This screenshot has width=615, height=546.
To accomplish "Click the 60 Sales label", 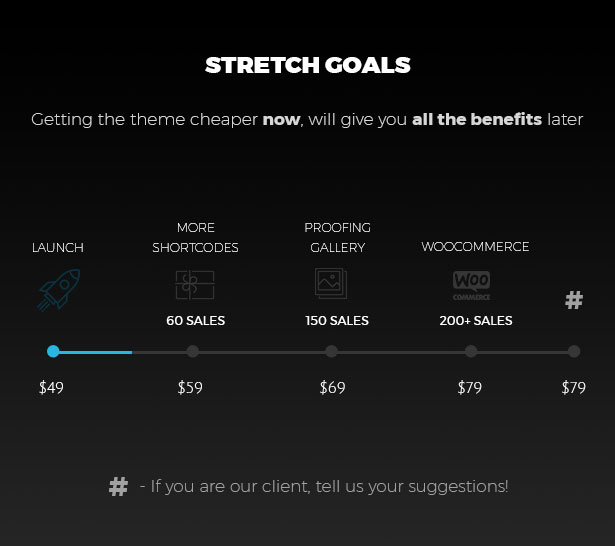I will 195,321.
